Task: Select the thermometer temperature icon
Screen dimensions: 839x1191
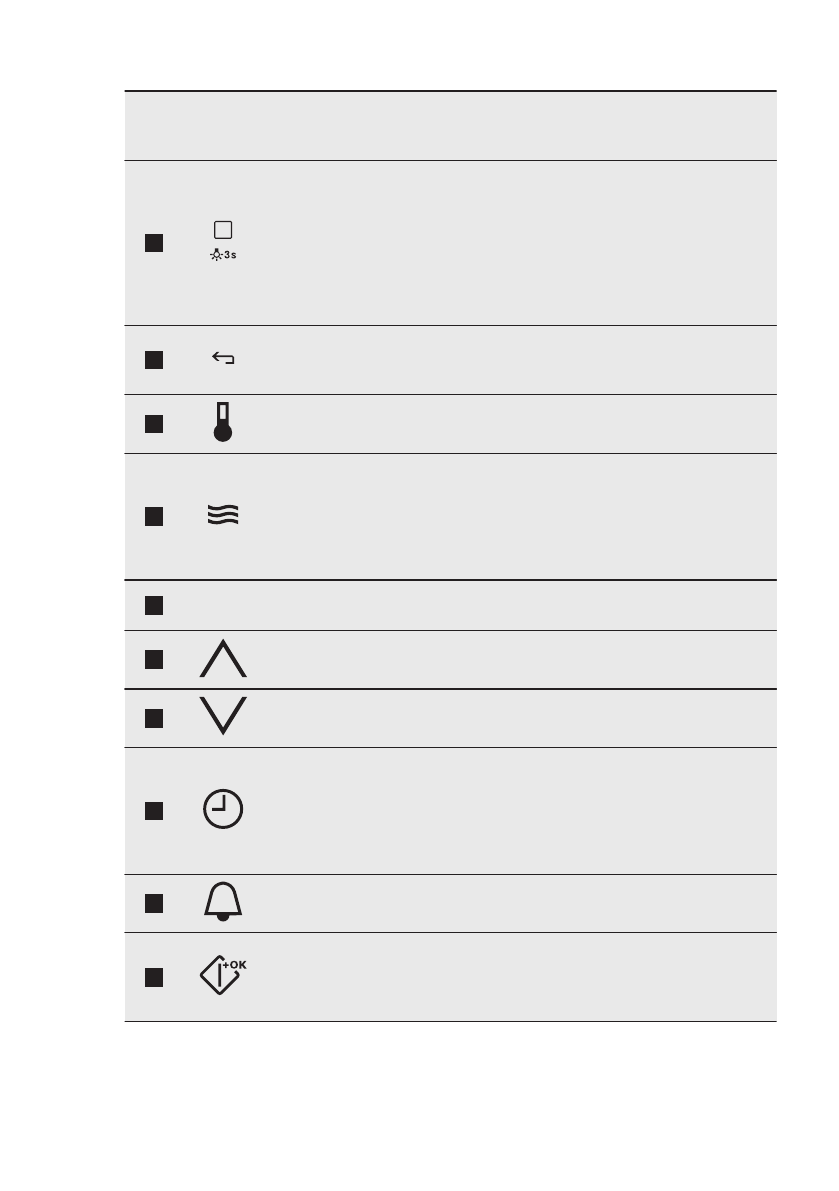Action: [x=223, y=423]
